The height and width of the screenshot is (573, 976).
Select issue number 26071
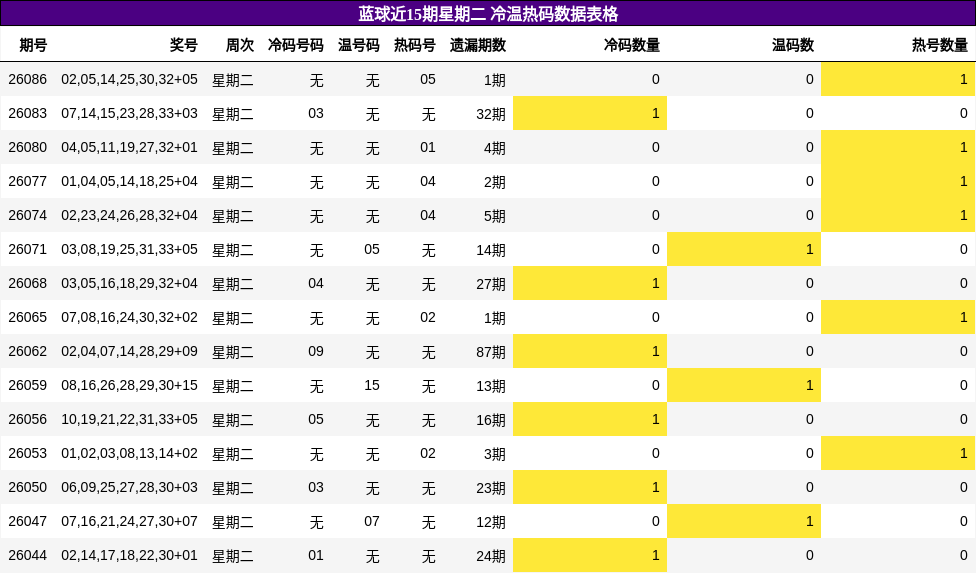(x=27, y=249)
